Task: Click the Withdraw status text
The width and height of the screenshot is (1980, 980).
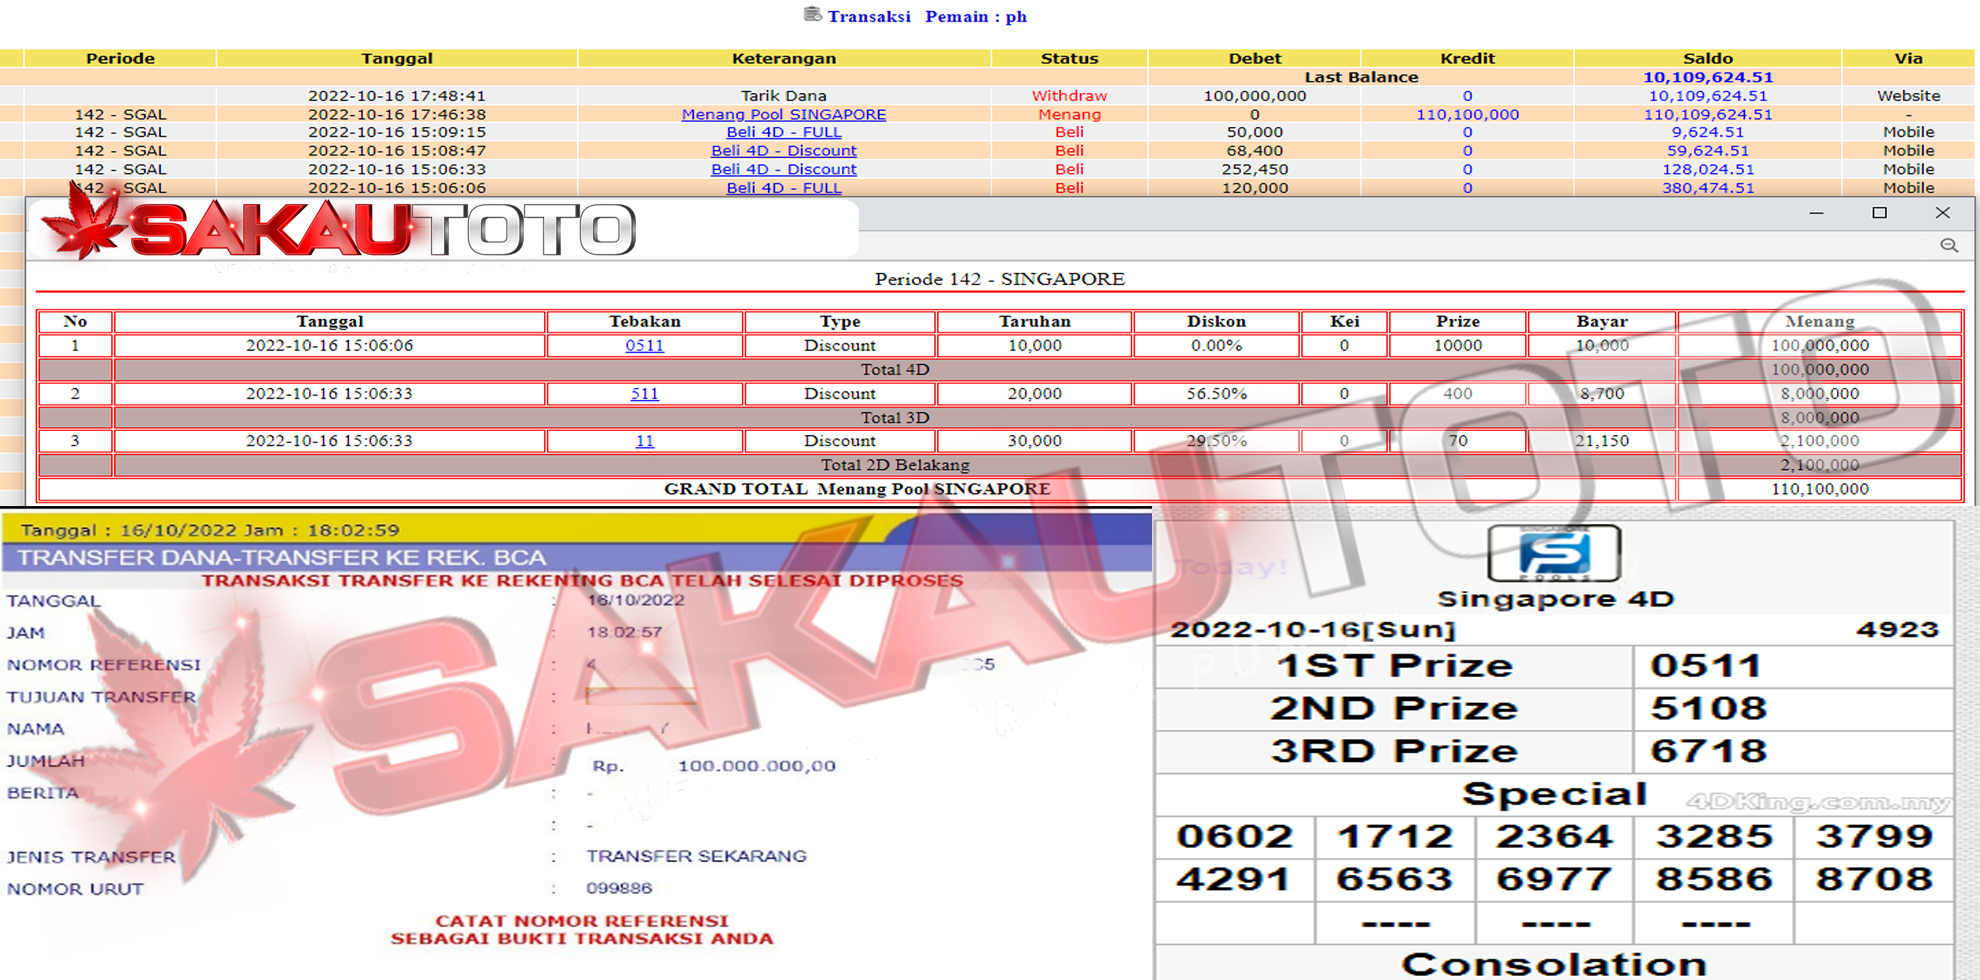Action: click(1069, 96)
